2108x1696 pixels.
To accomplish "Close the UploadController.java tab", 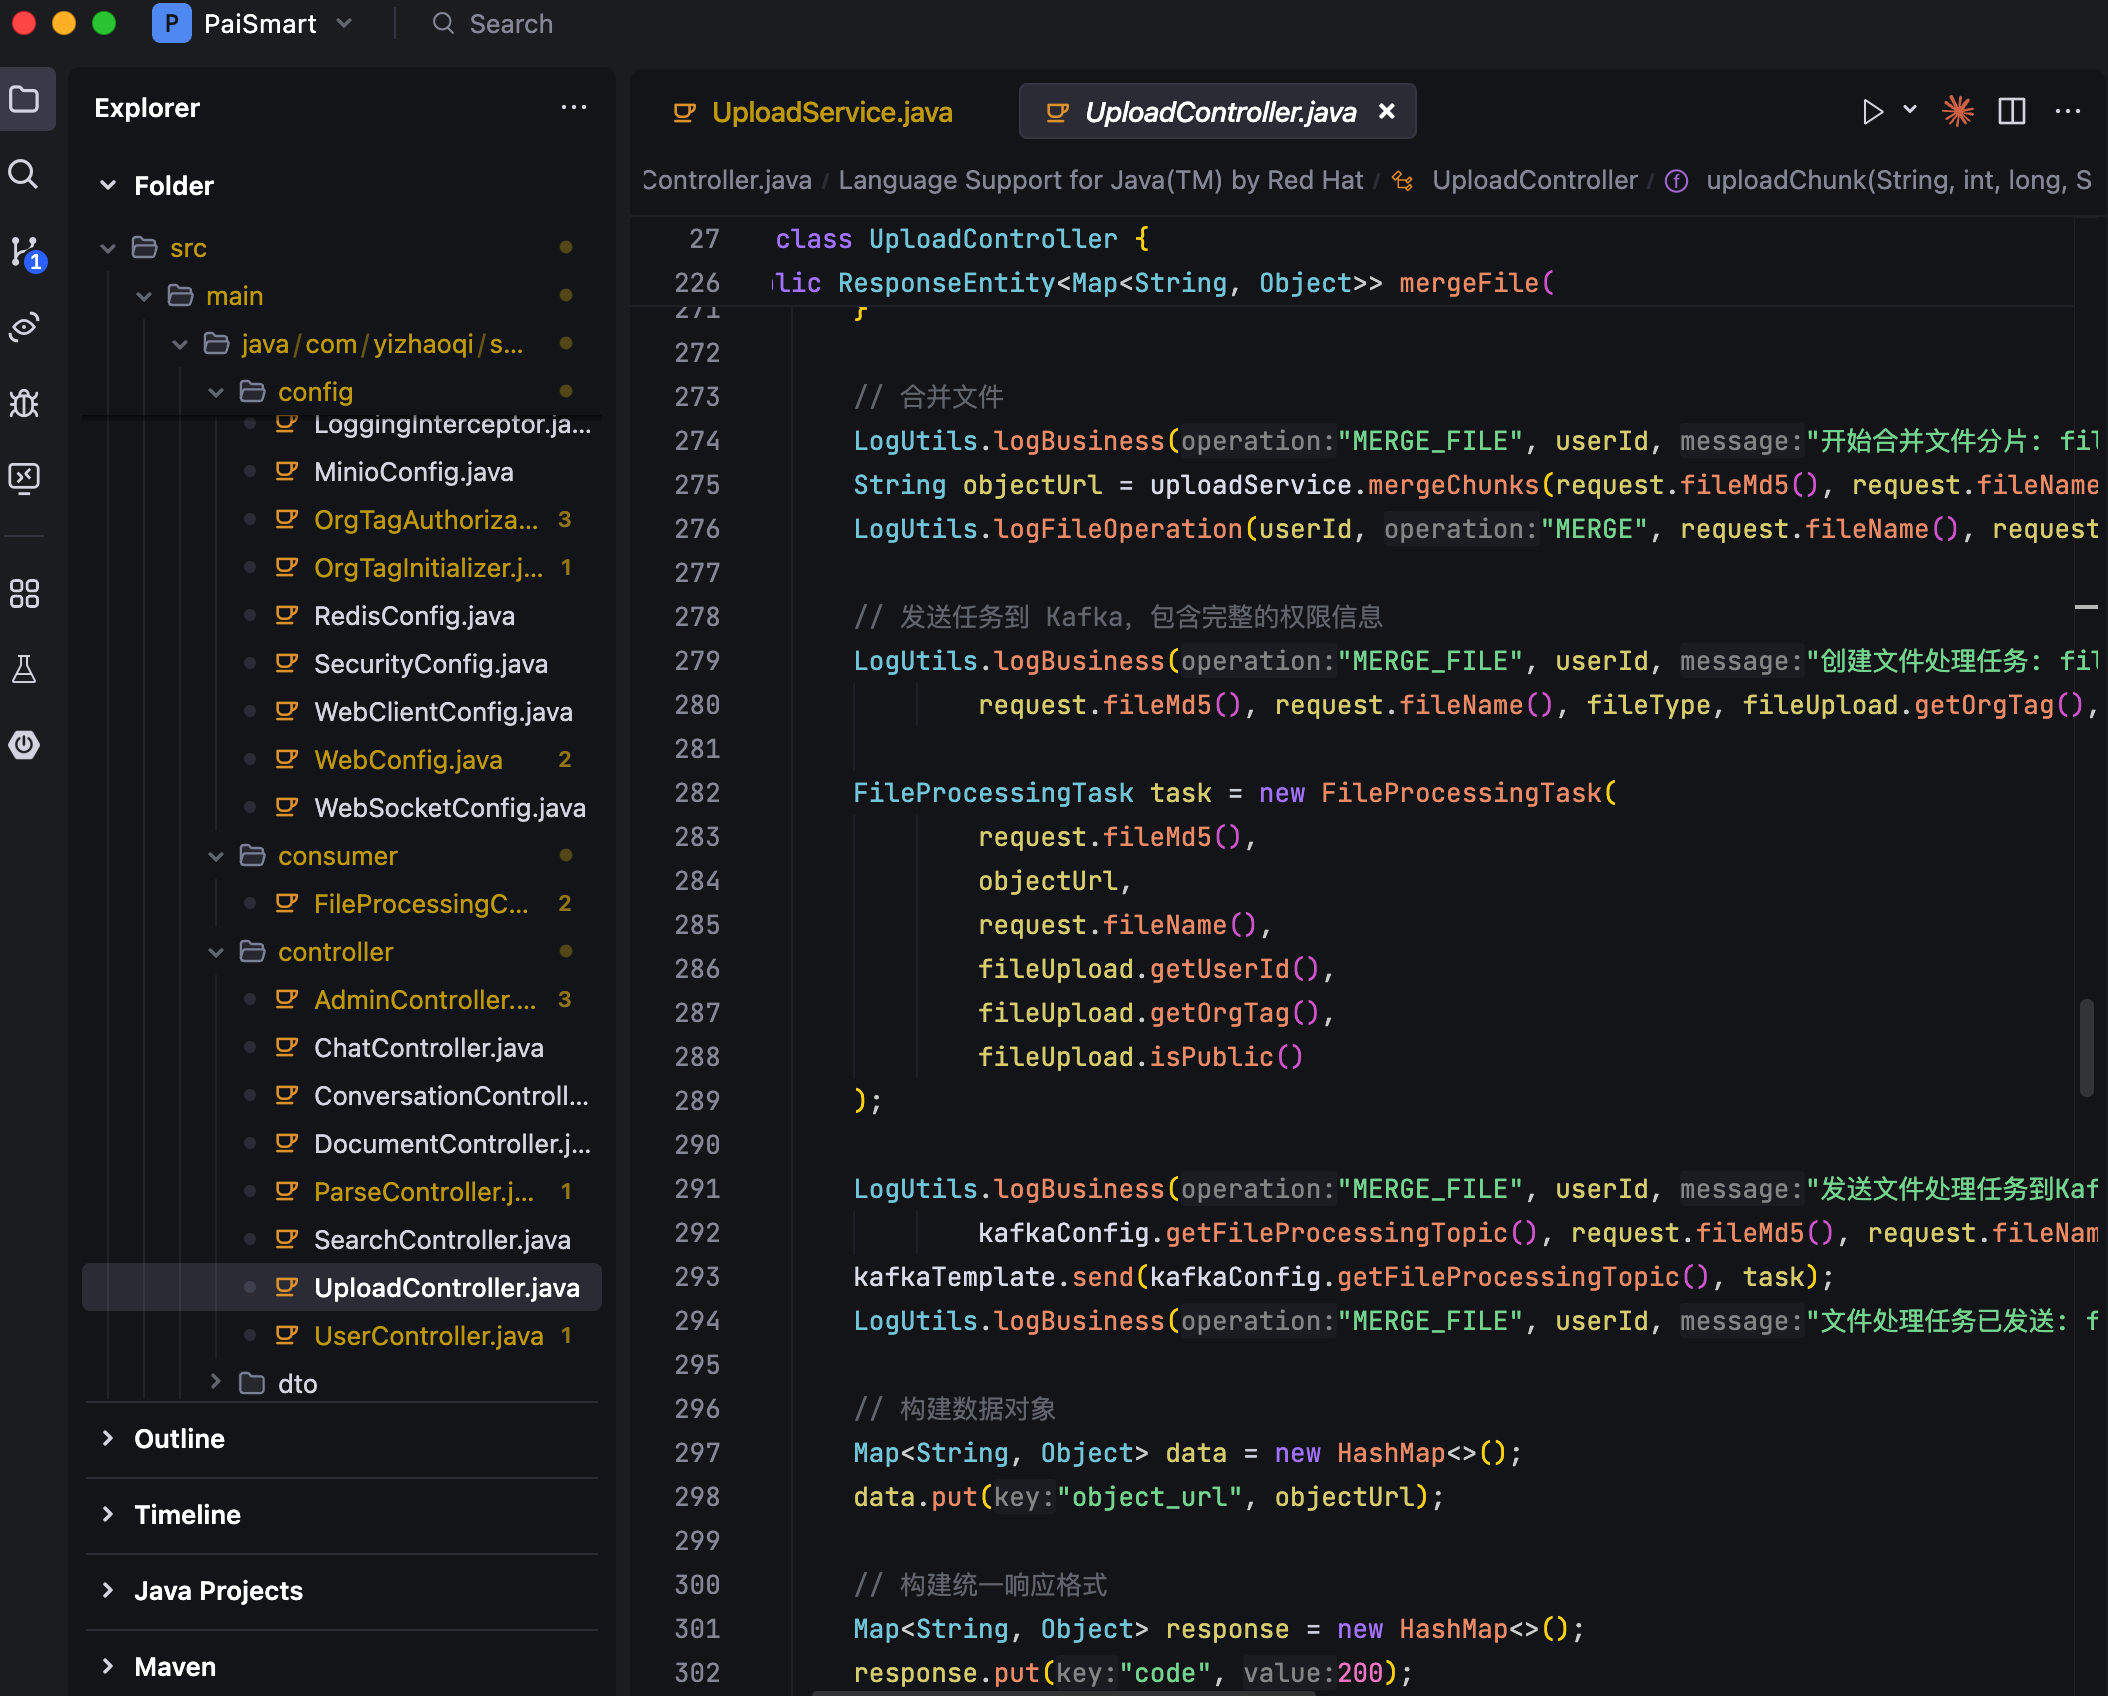I will pos(1387,112).
